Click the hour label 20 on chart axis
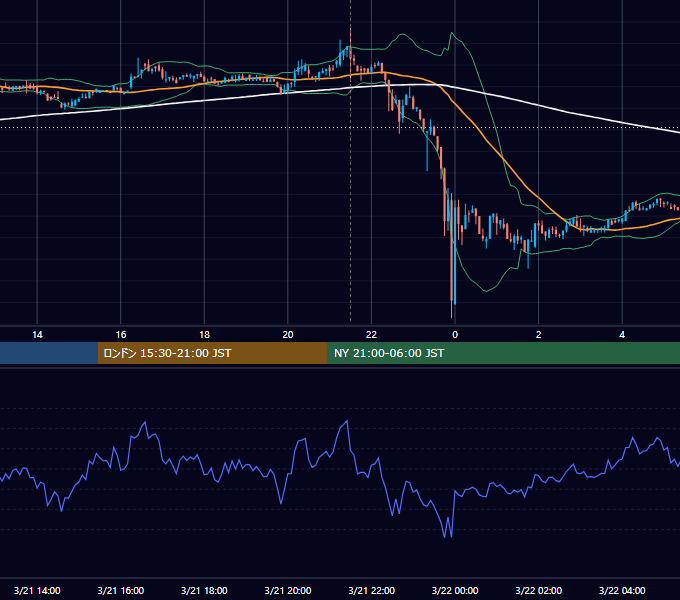This screenshot has width=680, height=600. [x=288, y=335]
